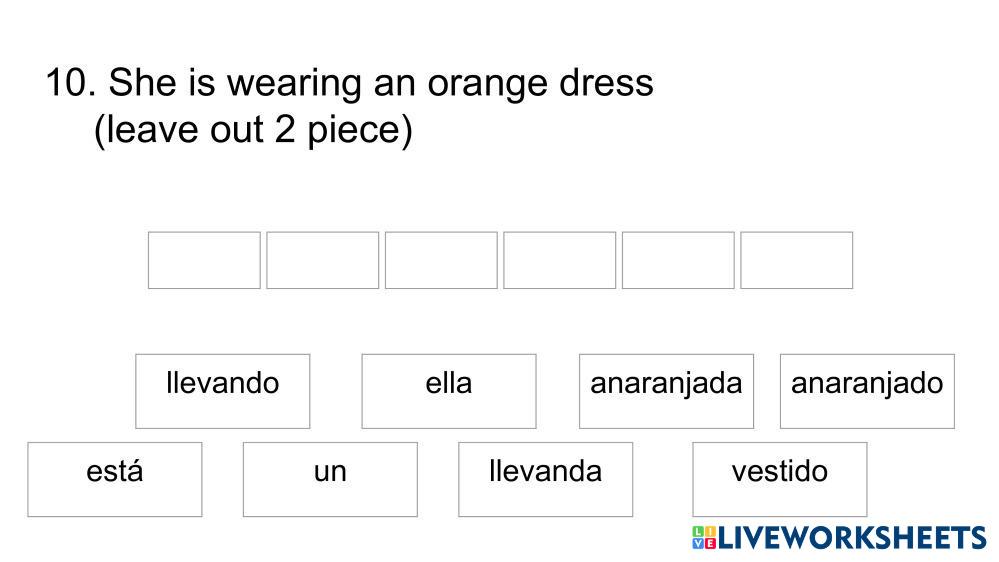
Task: Select the 'vestido' word tile
Action: 779,479
